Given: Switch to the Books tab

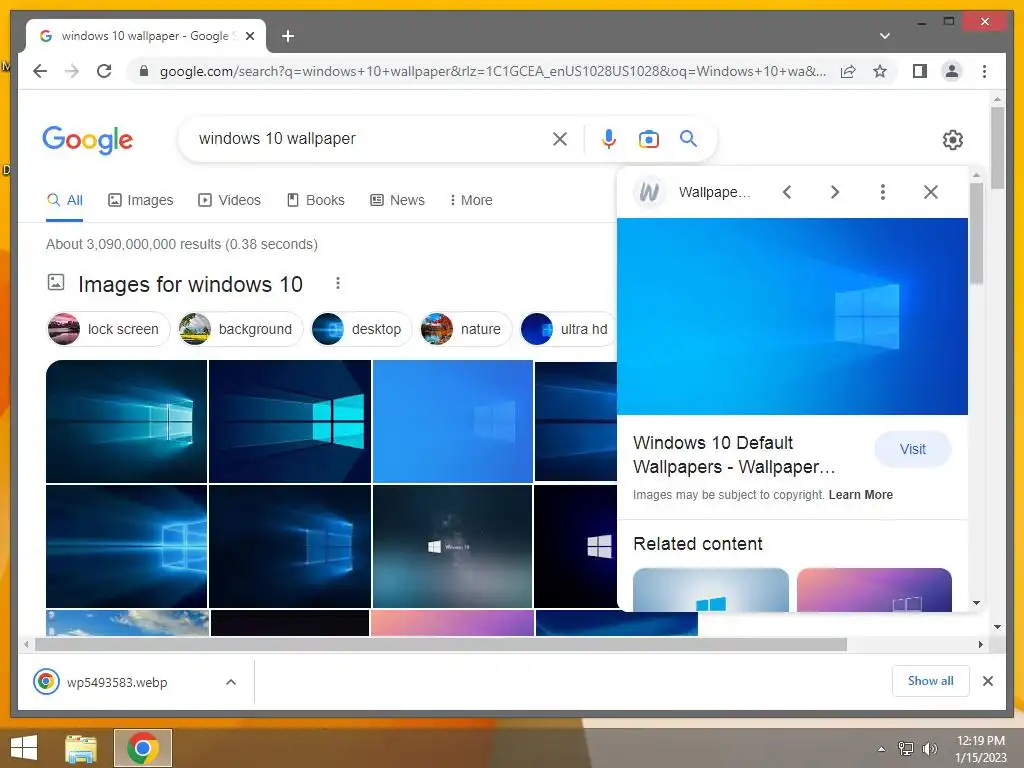Looking at the screenshot, I should click(x=315, y=200).
